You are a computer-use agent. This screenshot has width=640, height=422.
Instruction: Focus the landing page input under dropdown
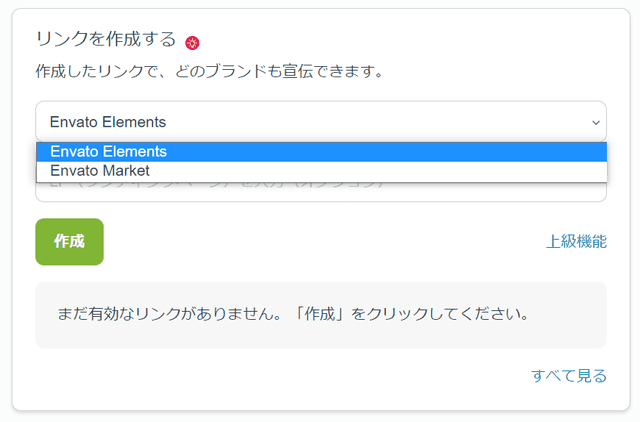pyautogui.click(x=321, y=192)
